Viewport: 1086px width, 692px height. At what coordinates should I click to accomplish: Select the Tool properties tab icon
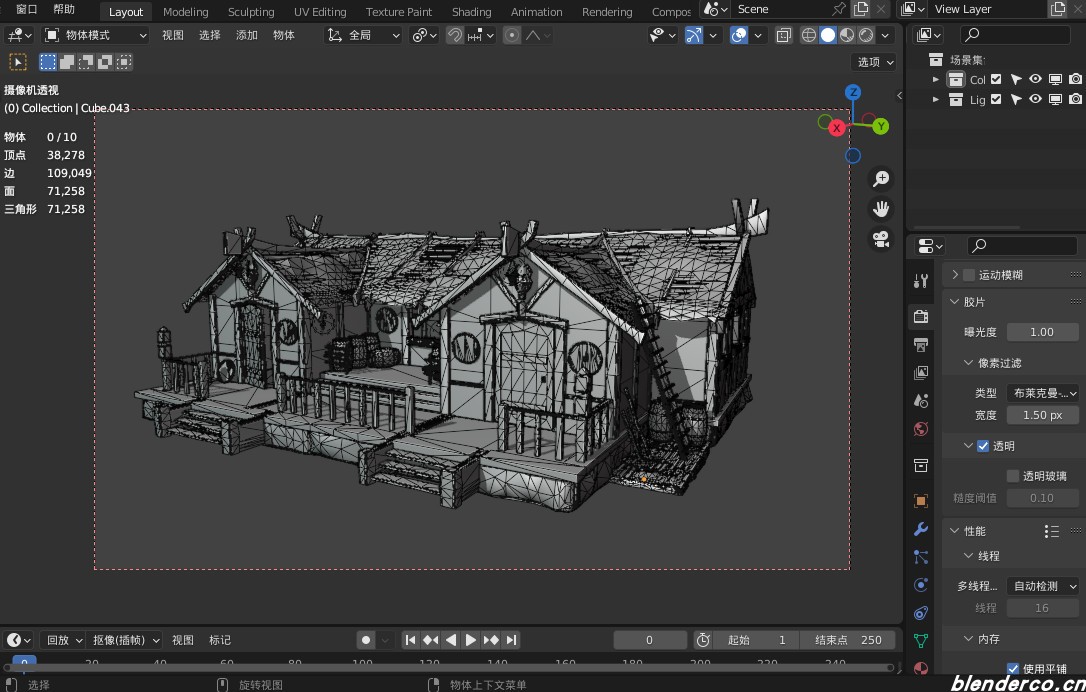pyautogui.click(x=920, y=281)
